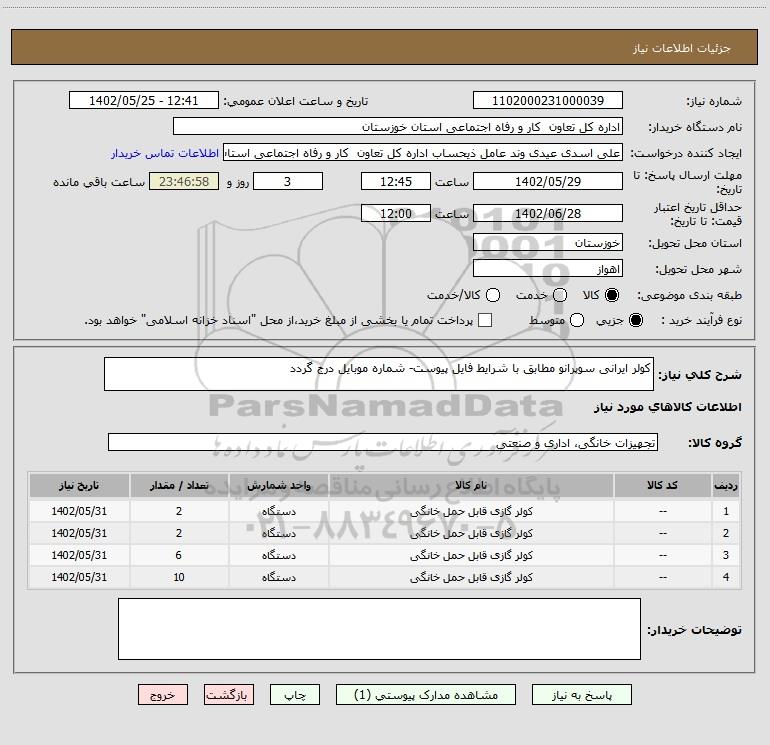Click the توضیحات خریدار text area
Viewport: 770px width, 745px height.
379,629
